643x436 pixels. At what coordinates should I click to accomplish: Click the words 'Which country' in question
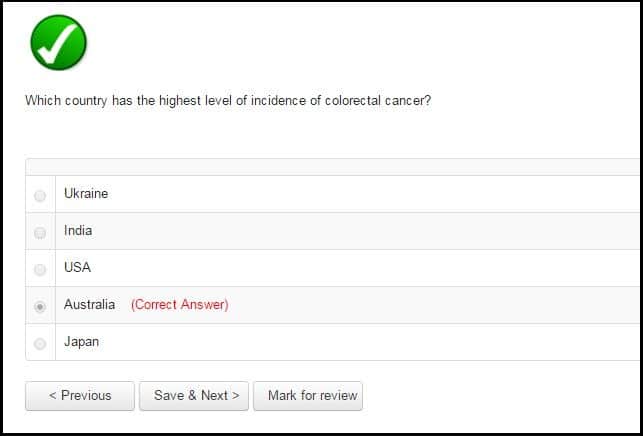coord(66,100)
